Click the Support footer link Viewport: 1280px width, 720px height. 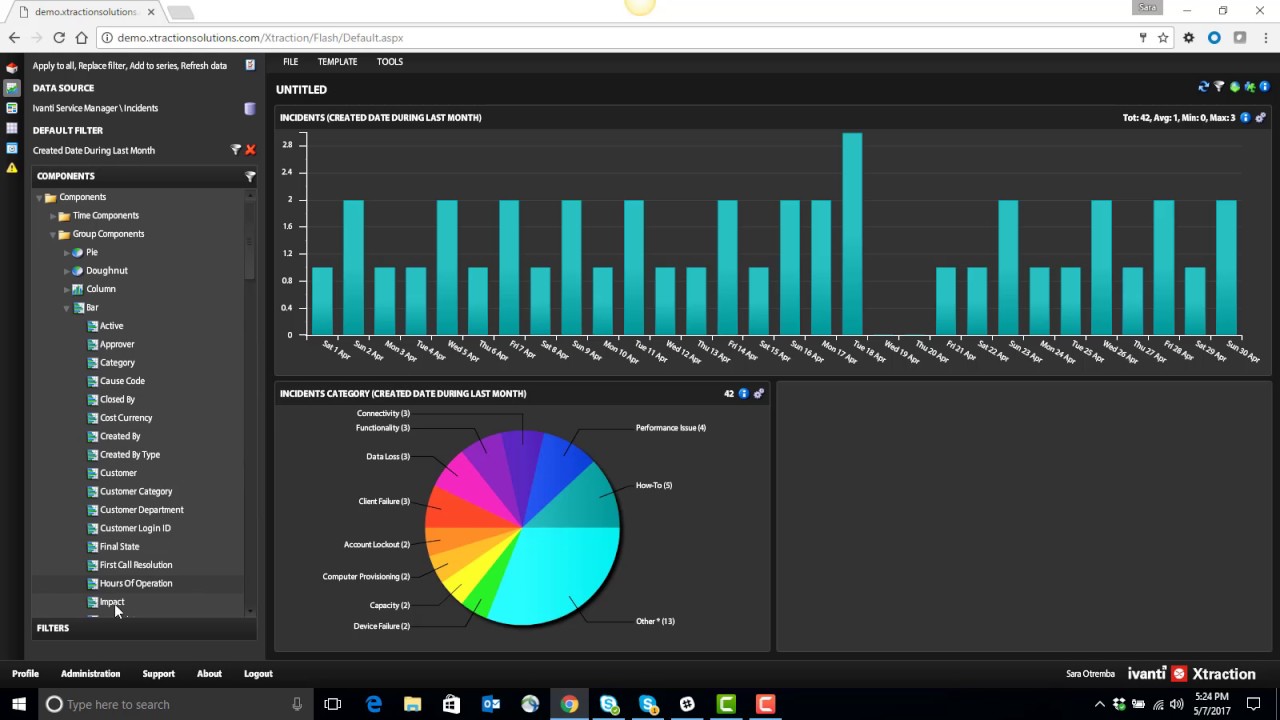coord(158,674)
